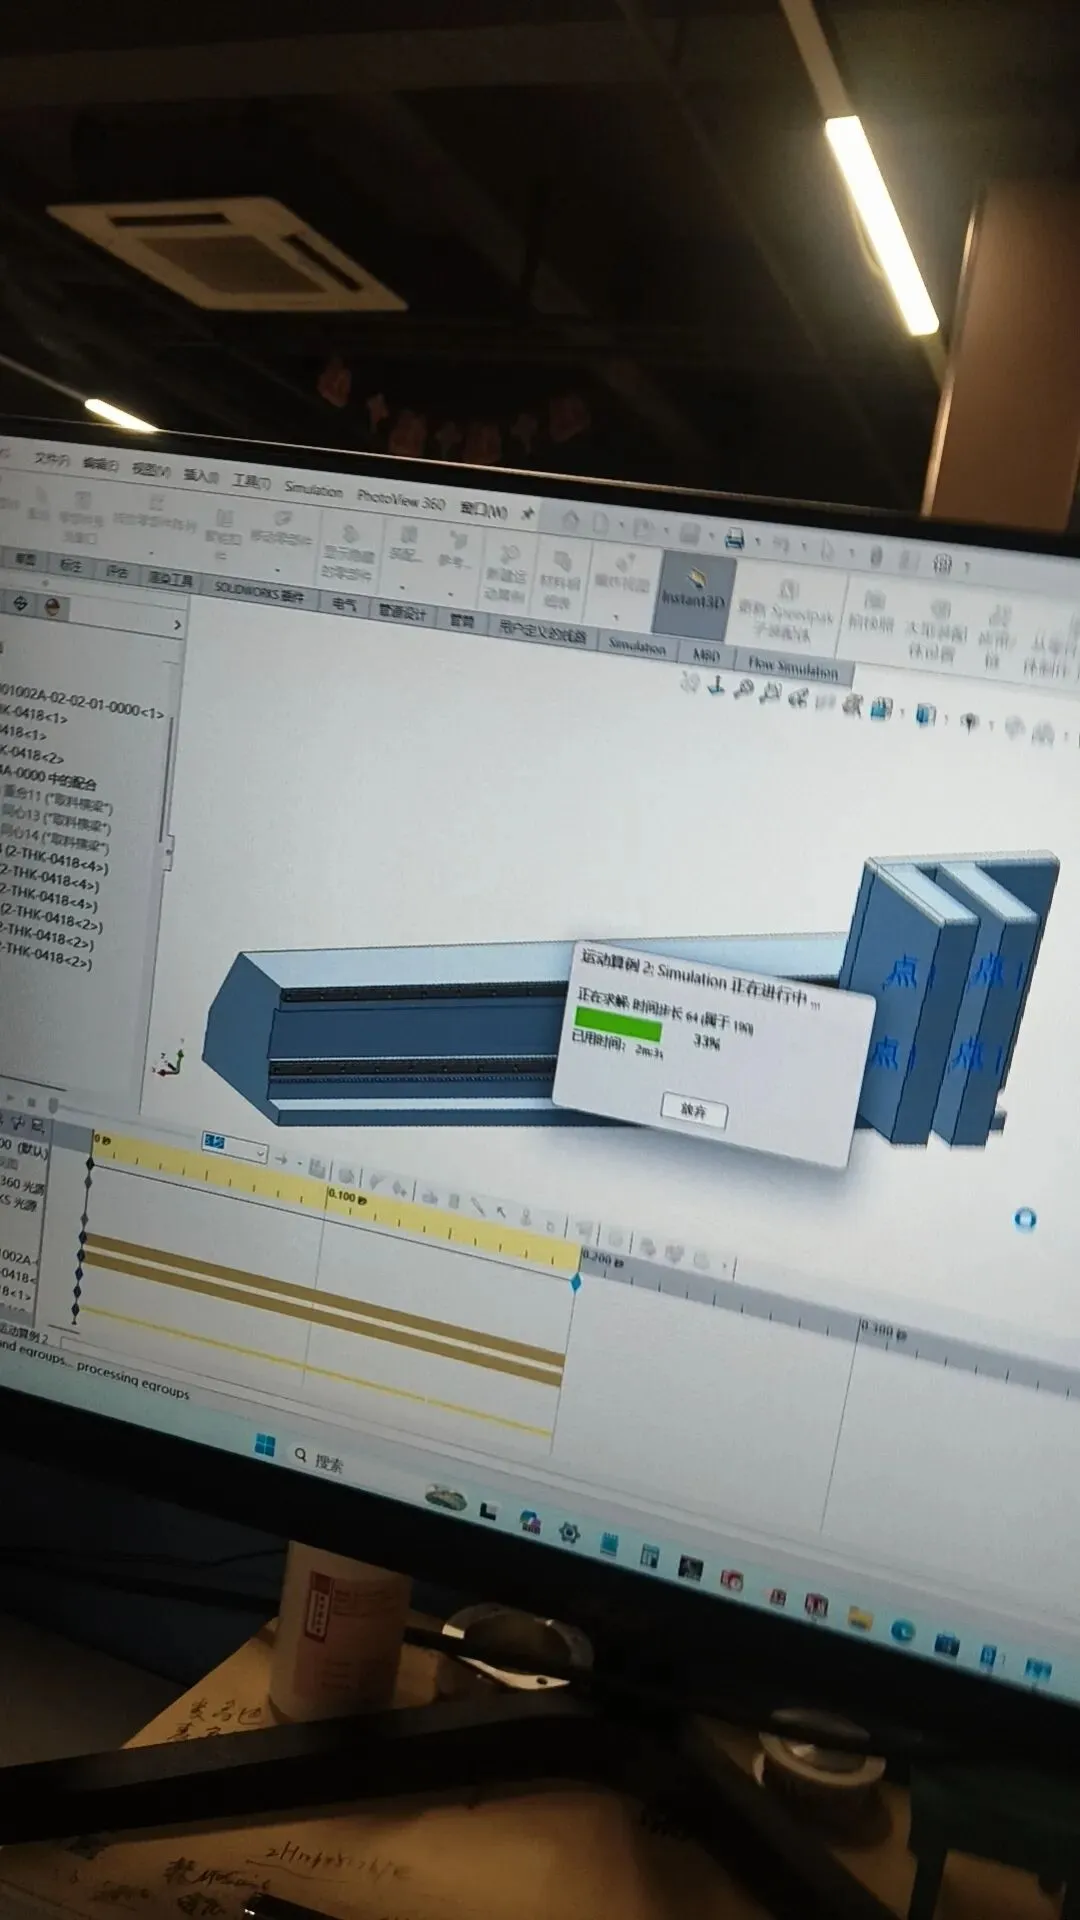This screenshot has height=1920, width=1080.
Task: Click the green simulation progress bar
Action: 617,1026
